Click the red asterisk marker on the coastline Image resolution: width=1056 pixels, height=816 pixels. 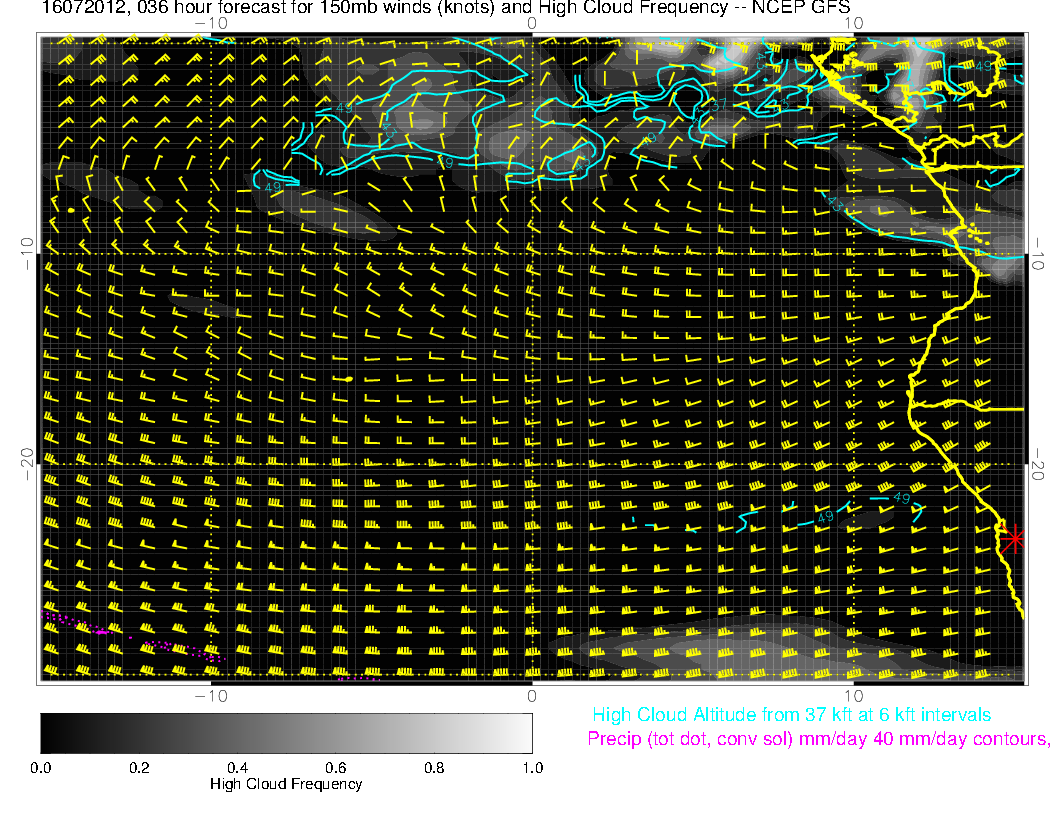click(x=1014, y=539)
